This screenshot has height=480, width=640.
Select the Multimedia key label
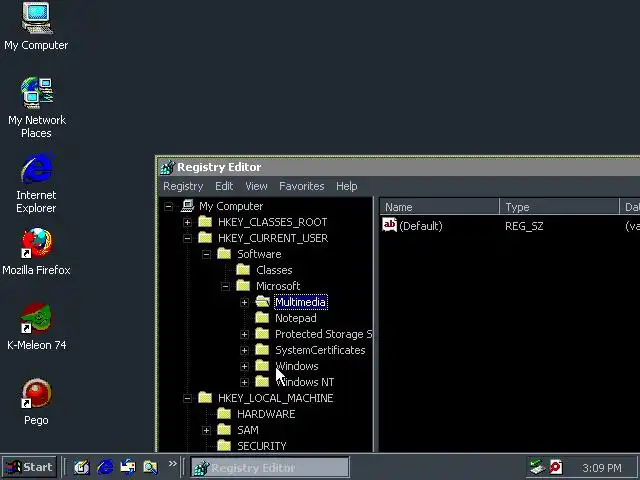[300, 302]
